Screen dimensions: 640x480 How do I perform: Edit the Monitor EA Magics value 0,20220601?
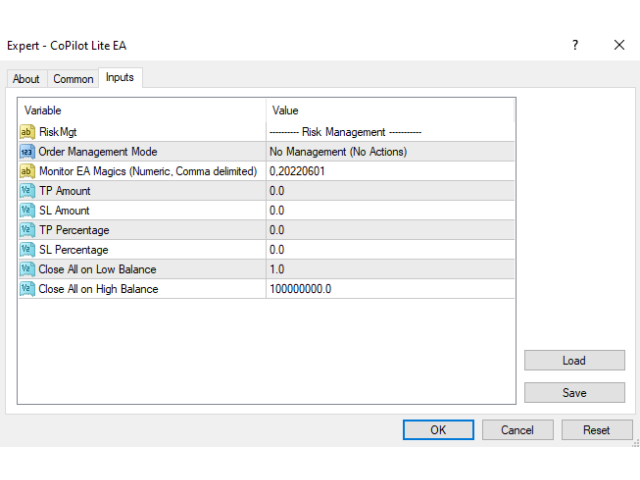point(391,171)
